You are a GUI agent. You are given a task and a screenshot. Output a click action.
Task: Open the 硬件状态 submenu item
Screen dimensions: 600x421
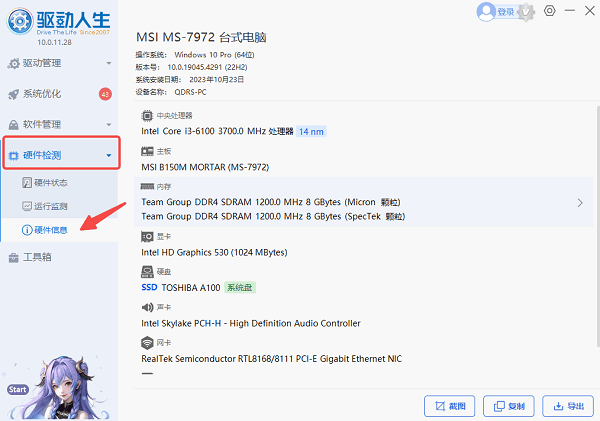pos(50,182)
